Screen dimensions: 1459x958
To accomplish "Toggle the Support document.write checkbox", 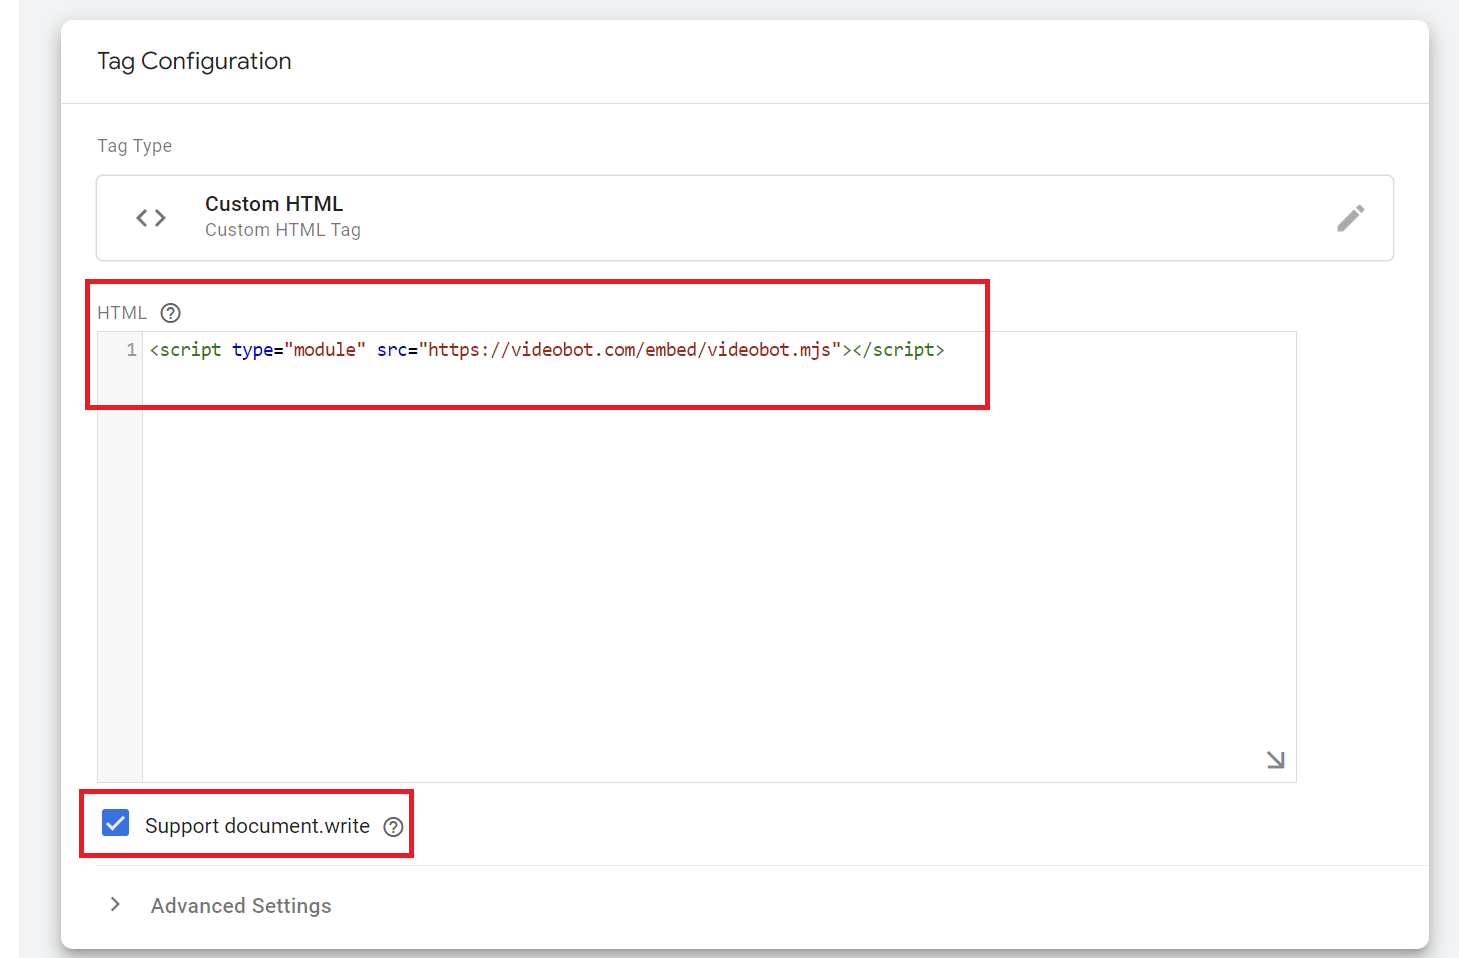I will click(x=116, y=824).
